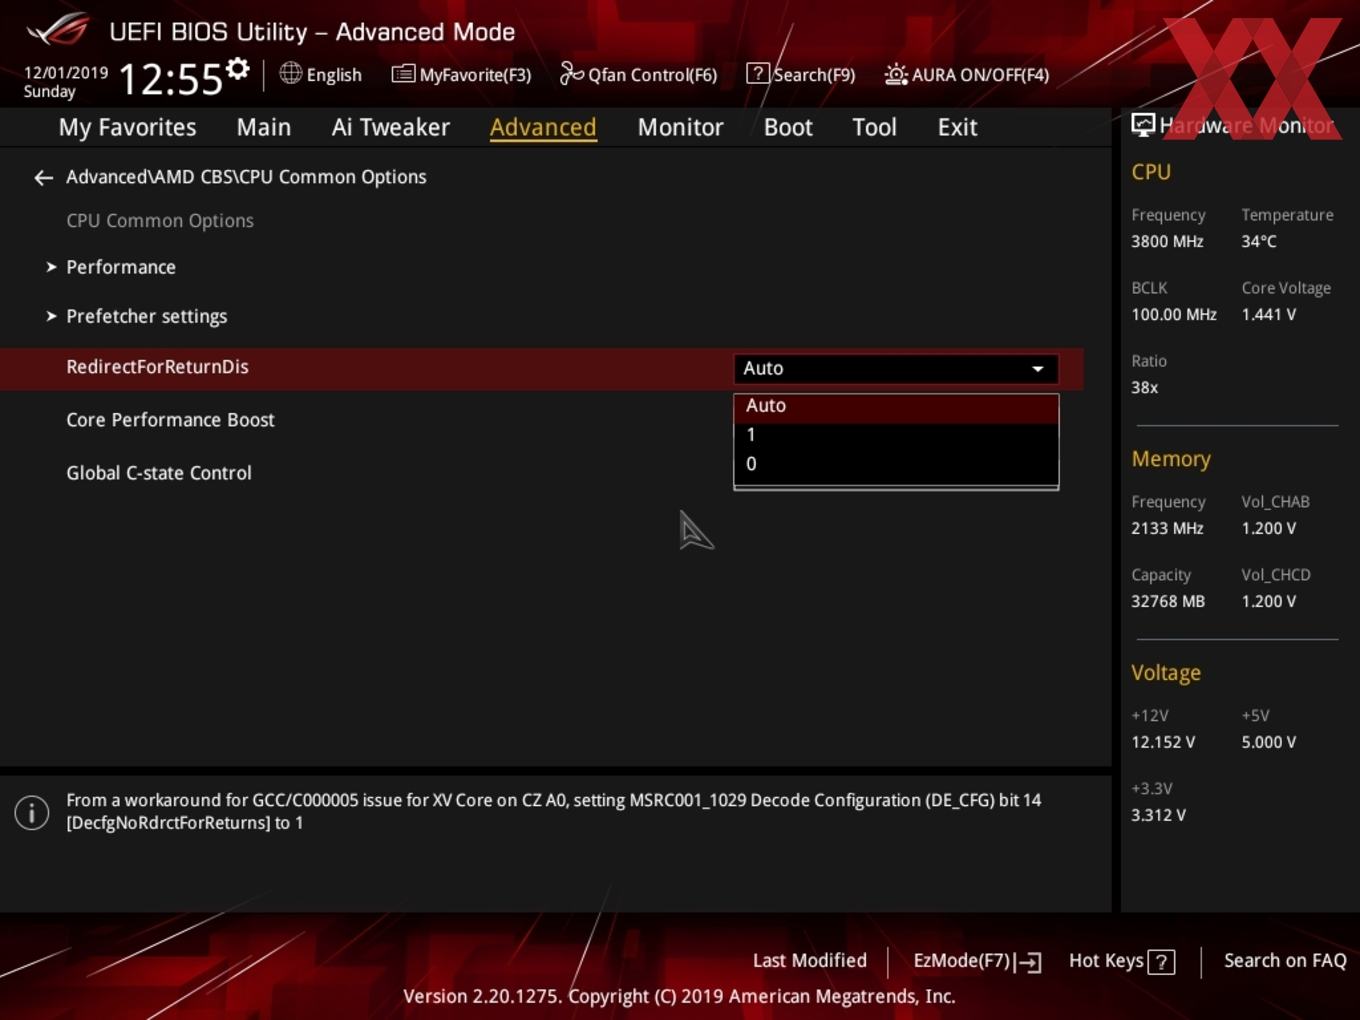Switch to the Monitor tab

coord(680,127)
